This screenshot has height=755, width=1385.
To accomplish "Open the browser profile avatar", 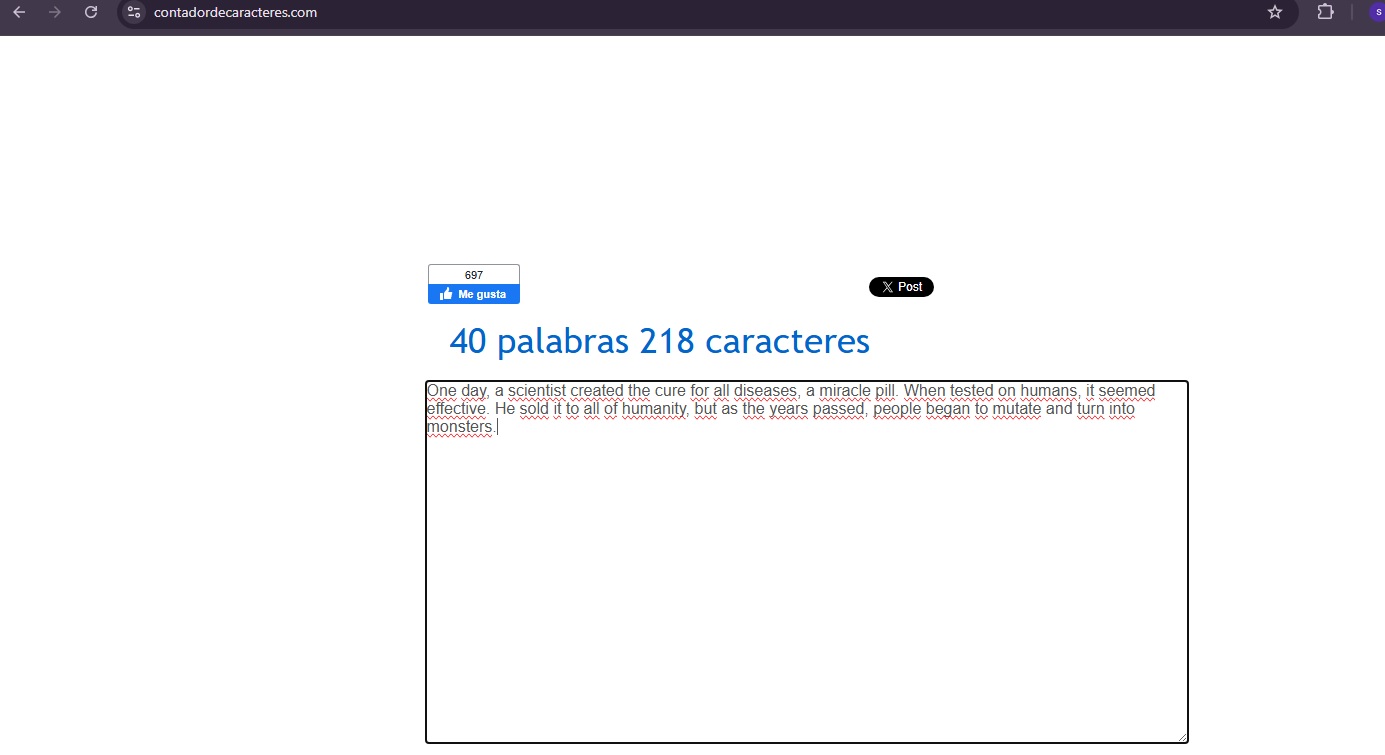I will click(x=1378, y=12).
